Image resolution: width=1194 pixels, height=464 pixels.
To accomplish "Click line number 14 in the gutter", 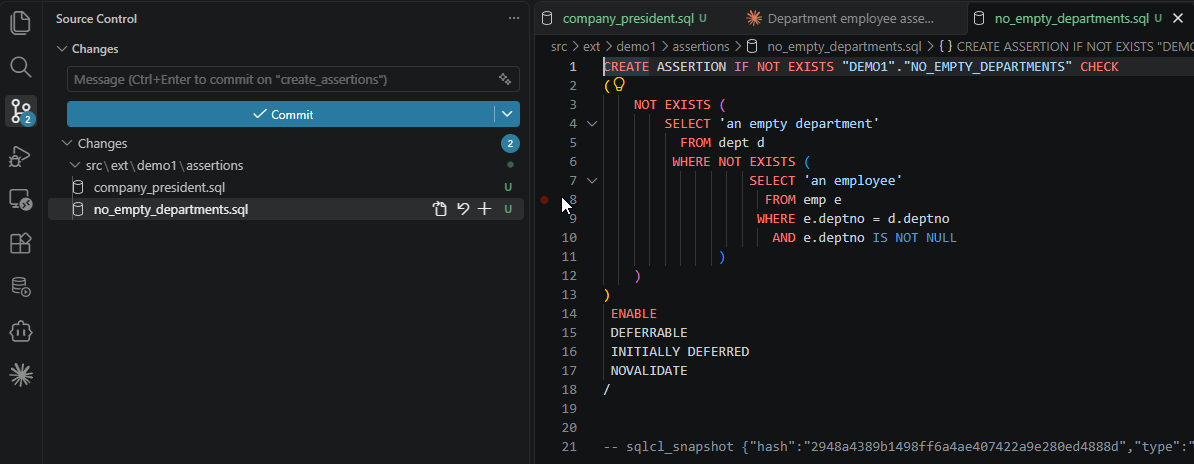I will [569, 314].
